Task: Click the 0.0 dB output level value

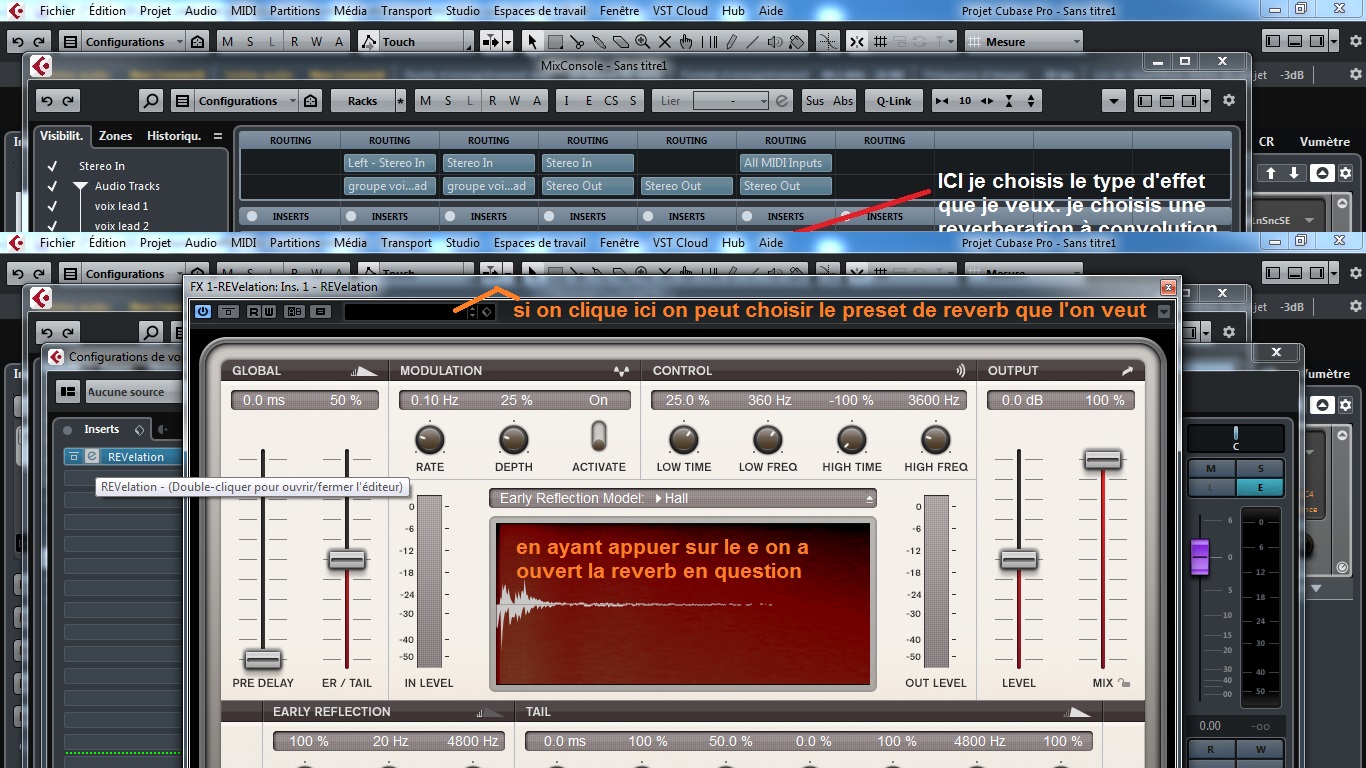Action: point(1020,400)
